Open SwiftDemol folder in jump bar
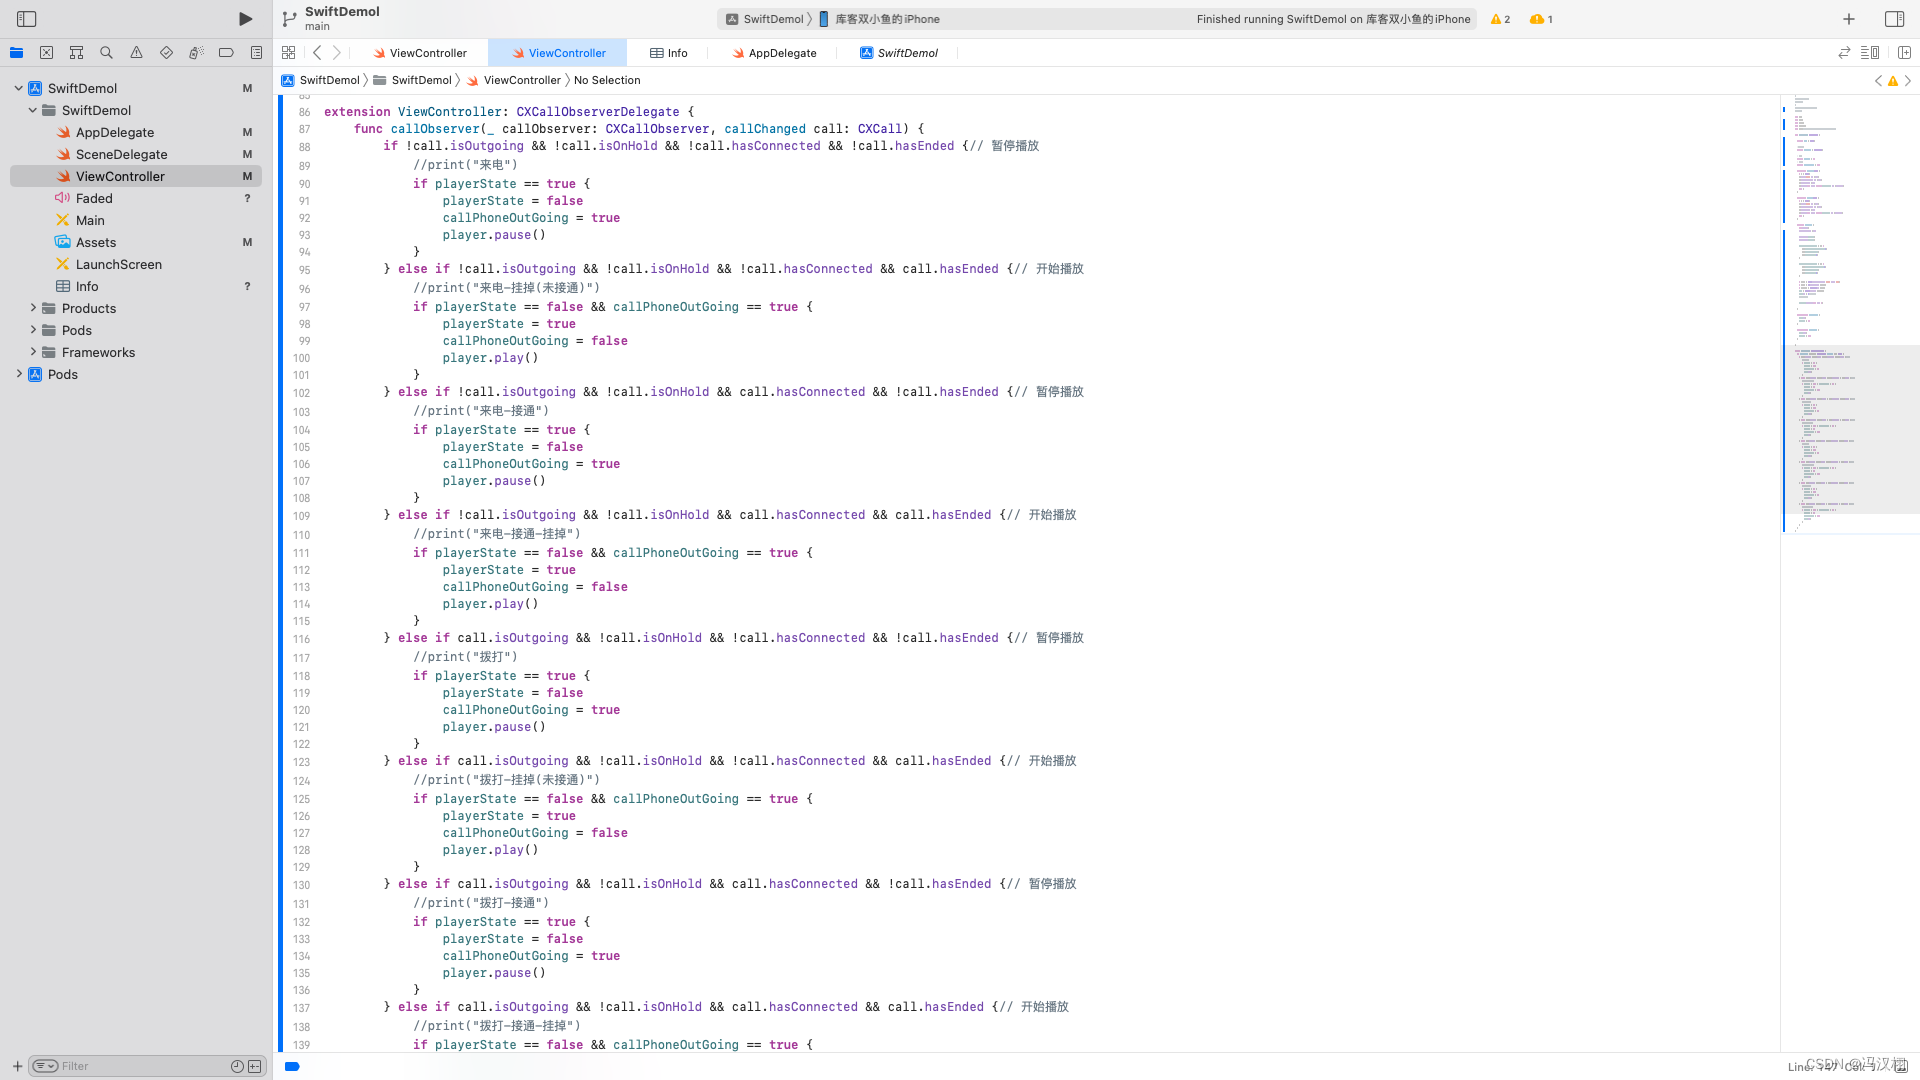This screenshot has width=1920, height=1080. tap(413, 80)
